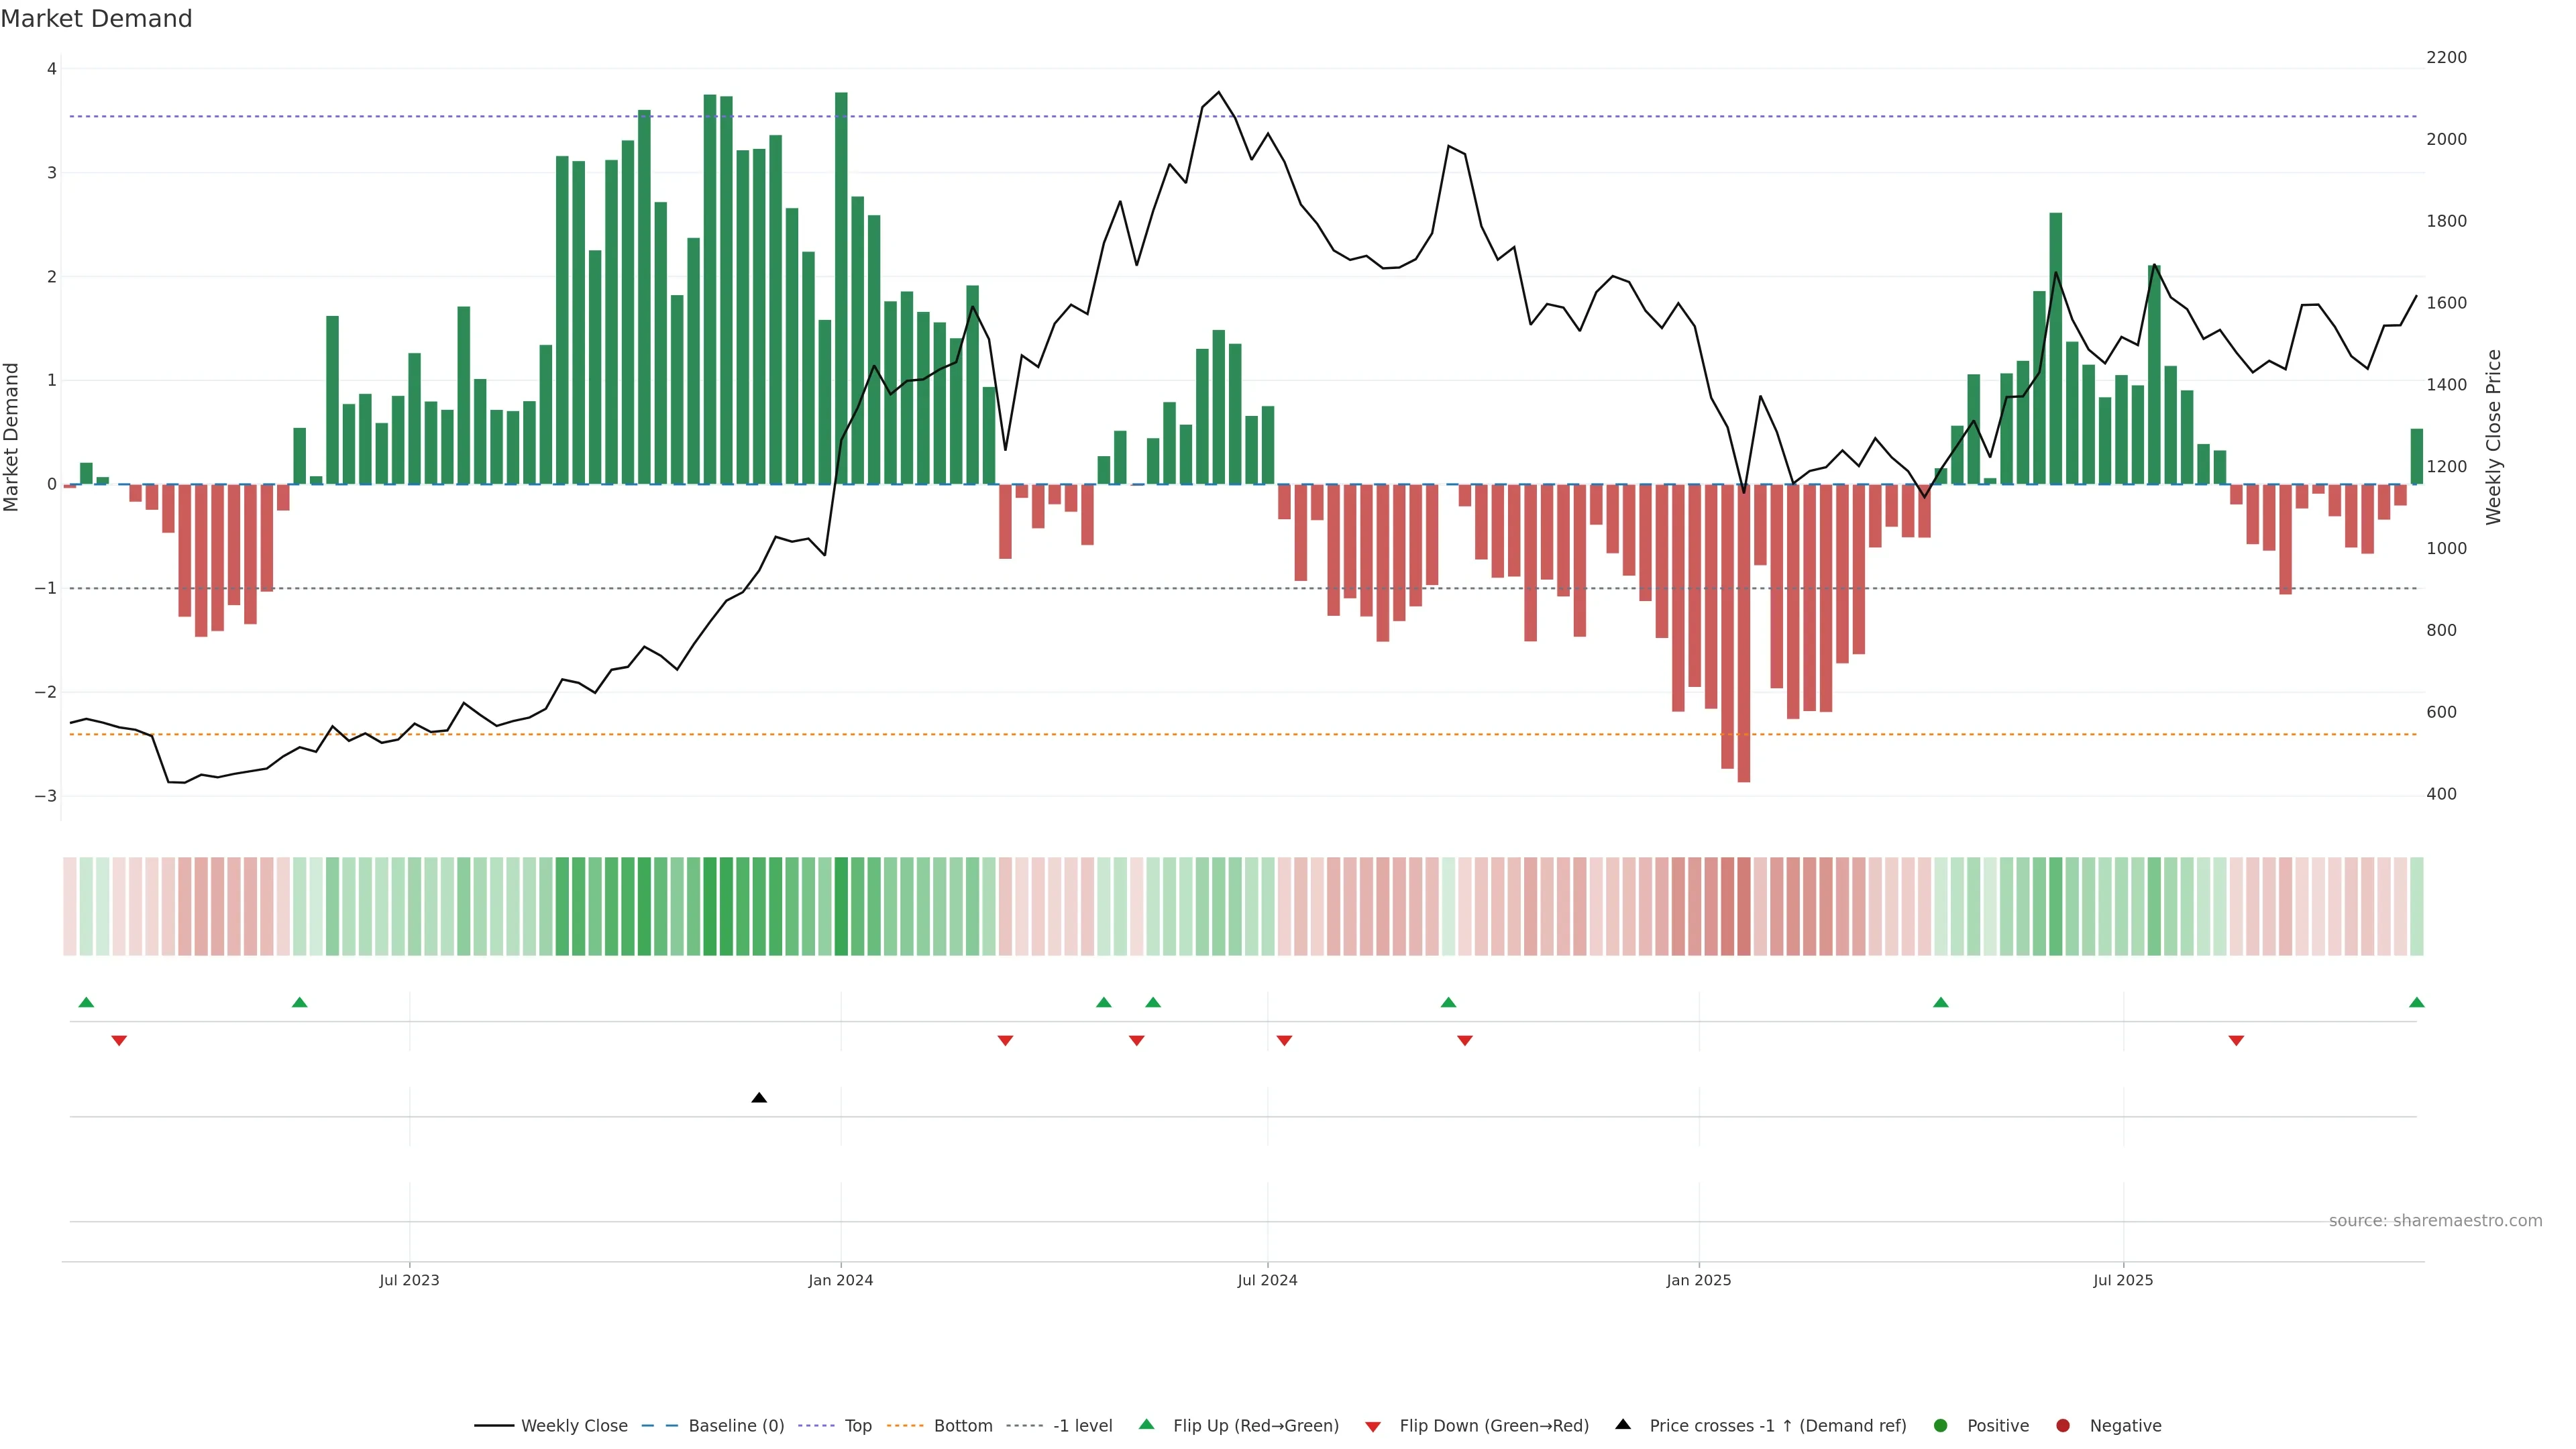Click the Market Demand chart title
2576x1449 pixels.
point(97,19)
